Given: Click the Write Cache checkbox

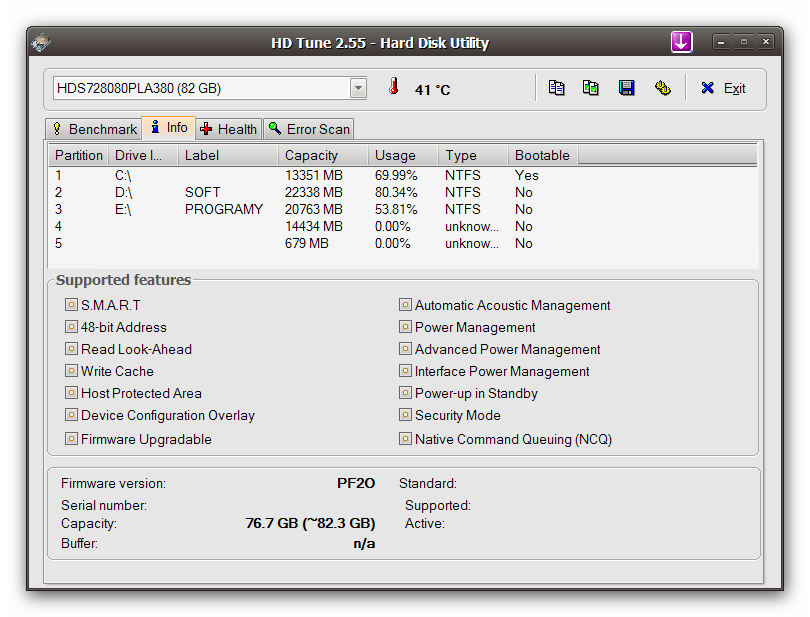Looking at the screenshot, I should pyautogui.click(x=71, y=371).
